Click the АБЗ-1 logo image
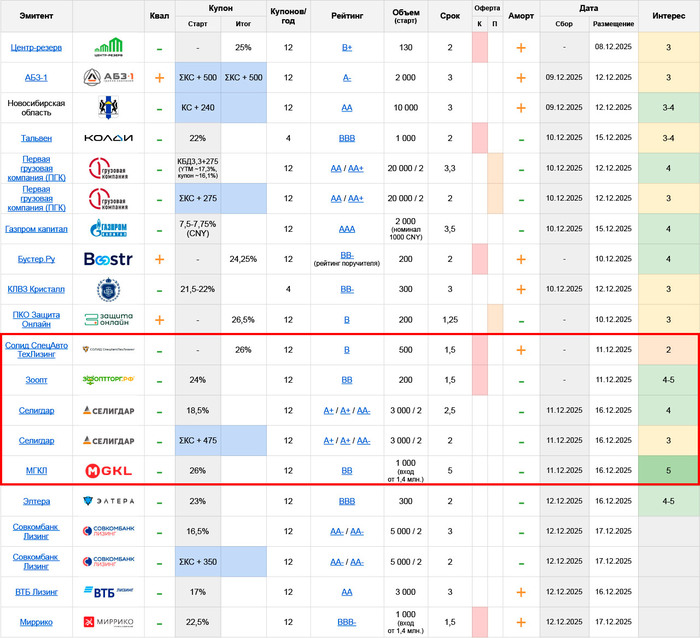700x638 pixels. [x=108, y=77]
